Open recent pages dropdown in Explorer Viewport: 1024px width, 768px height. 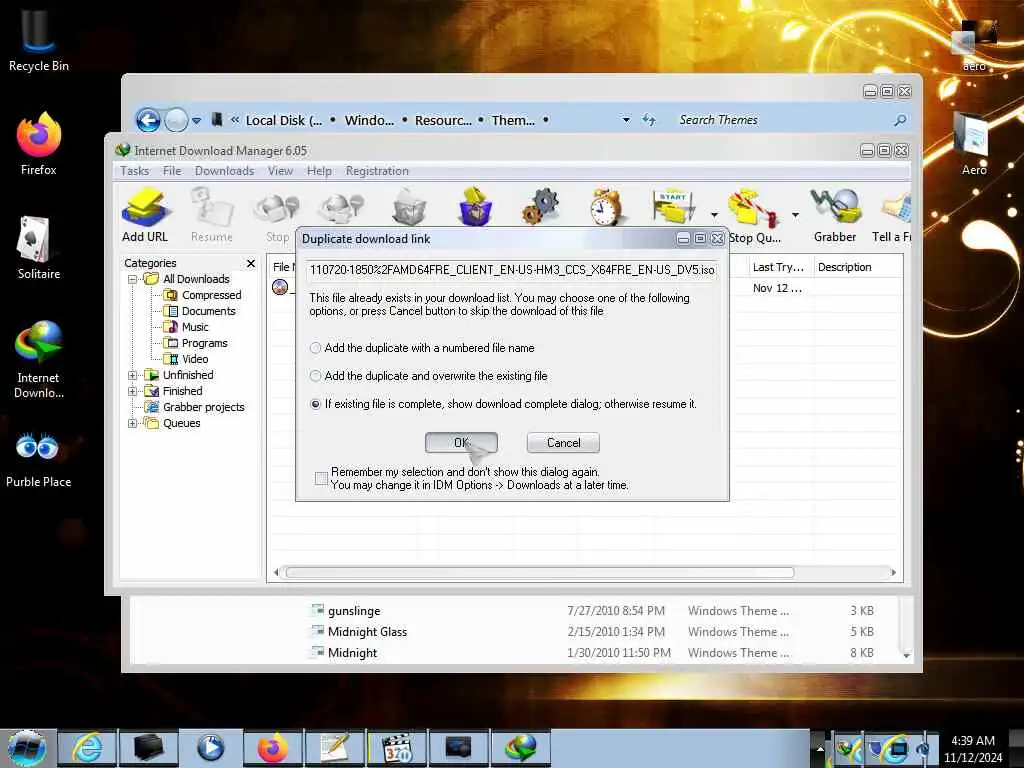click(x=196, y=120)
